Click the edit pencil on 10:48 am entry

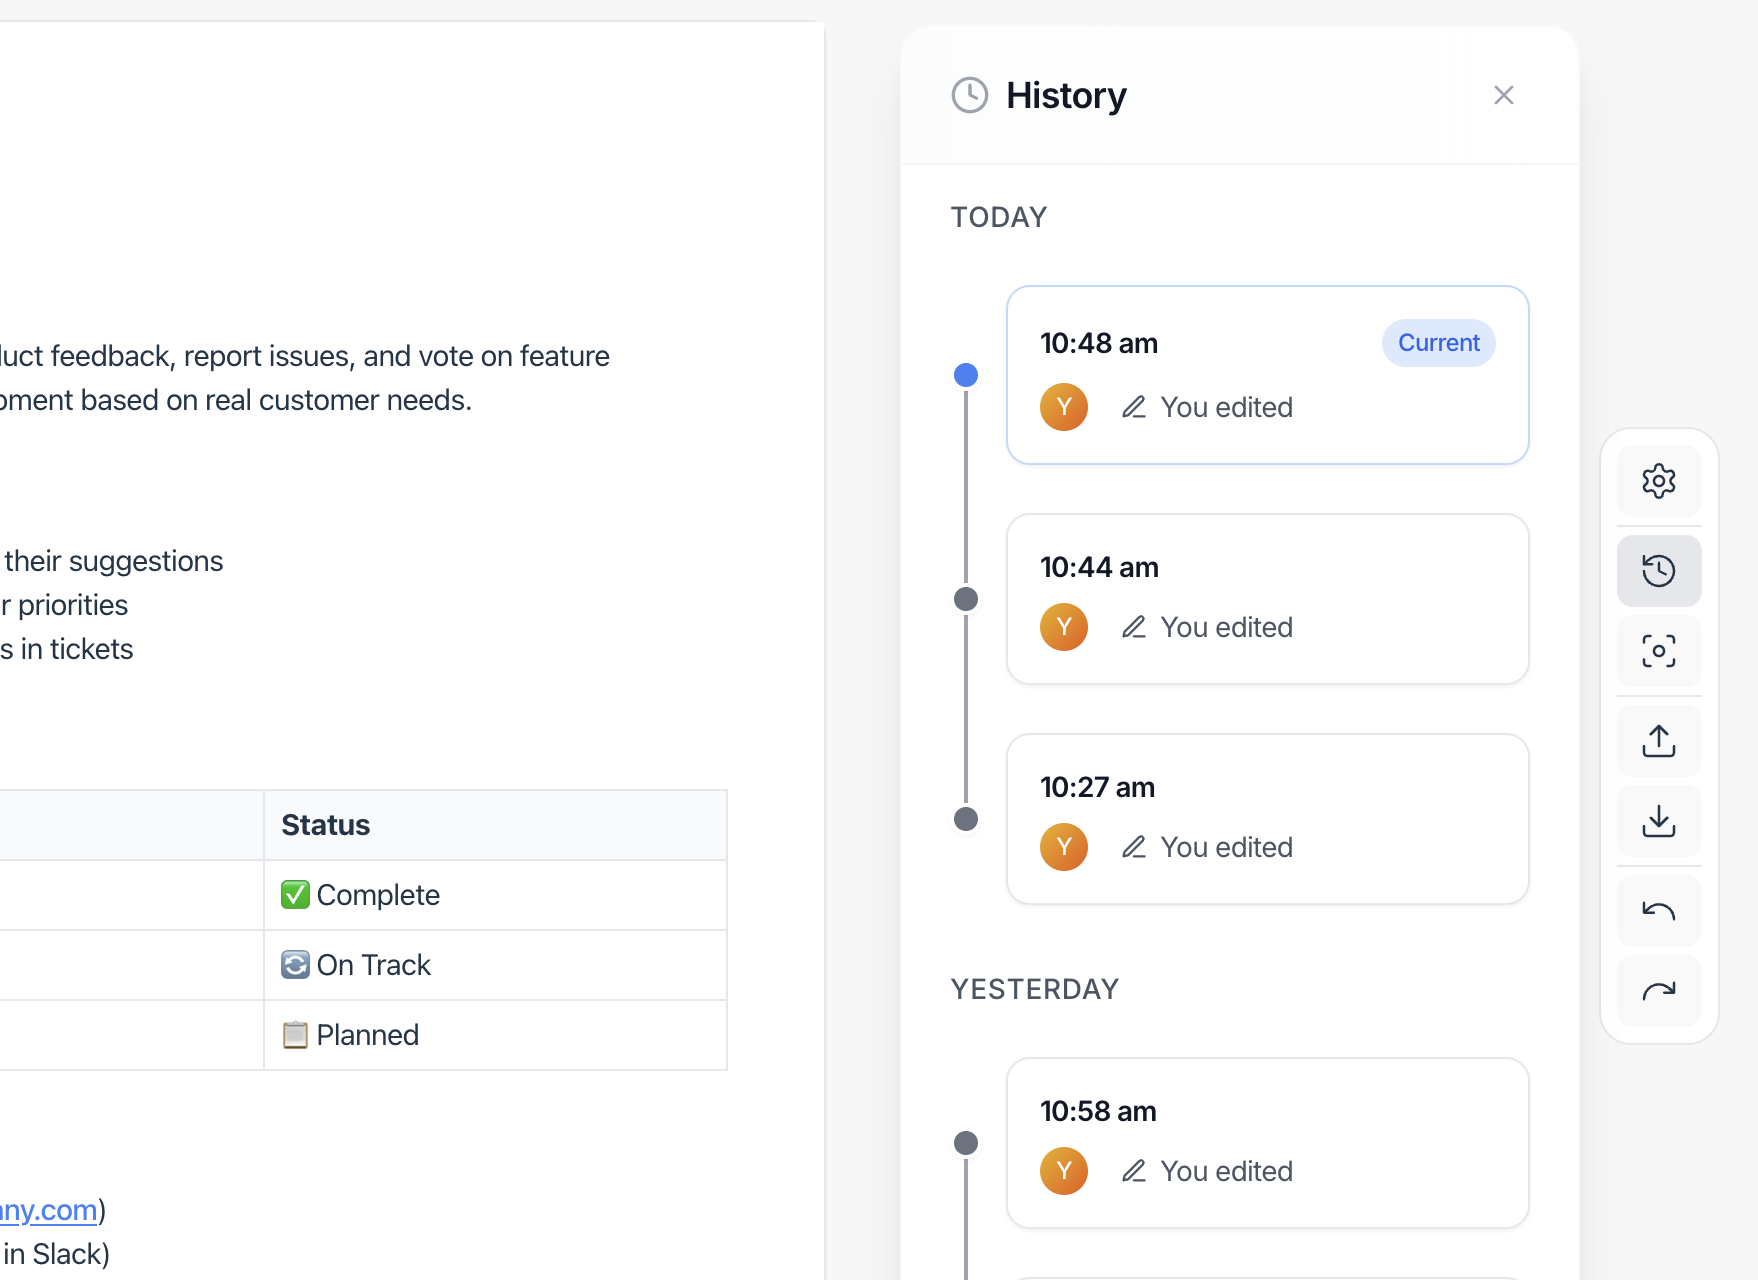tap(1135, 407)
